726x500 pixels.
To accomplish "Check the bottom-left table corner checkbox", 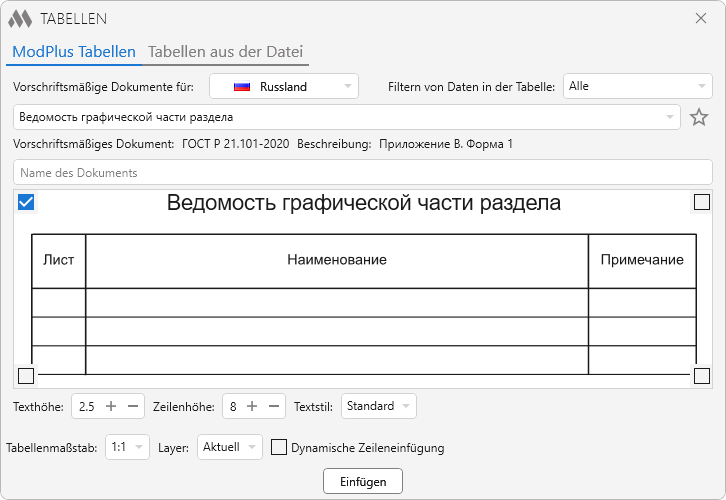I will (26, 376).
